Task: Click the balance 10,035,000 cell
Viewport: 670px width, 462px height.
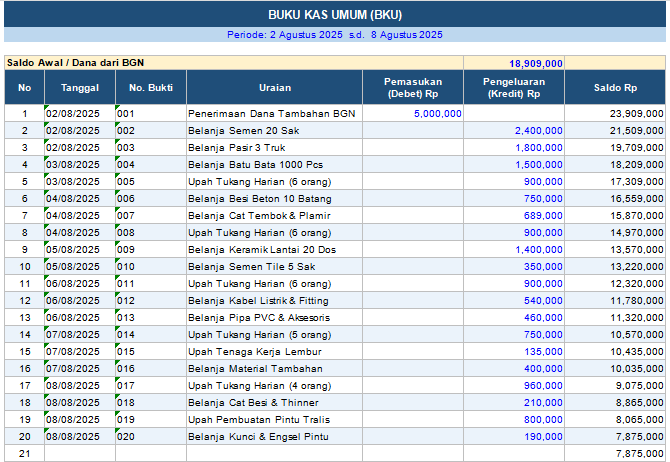Action: [x=615, y=368]
